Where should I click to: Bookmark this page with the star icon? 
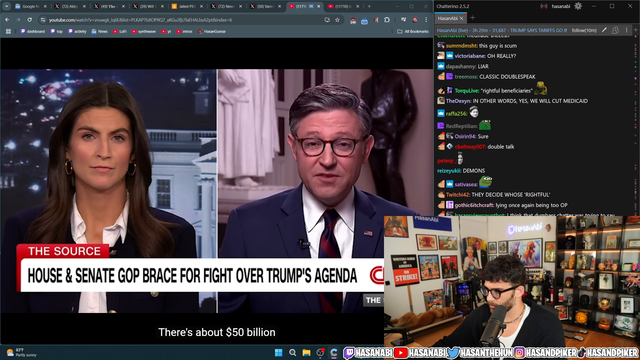pyautogui.click(x=338, y=20)
